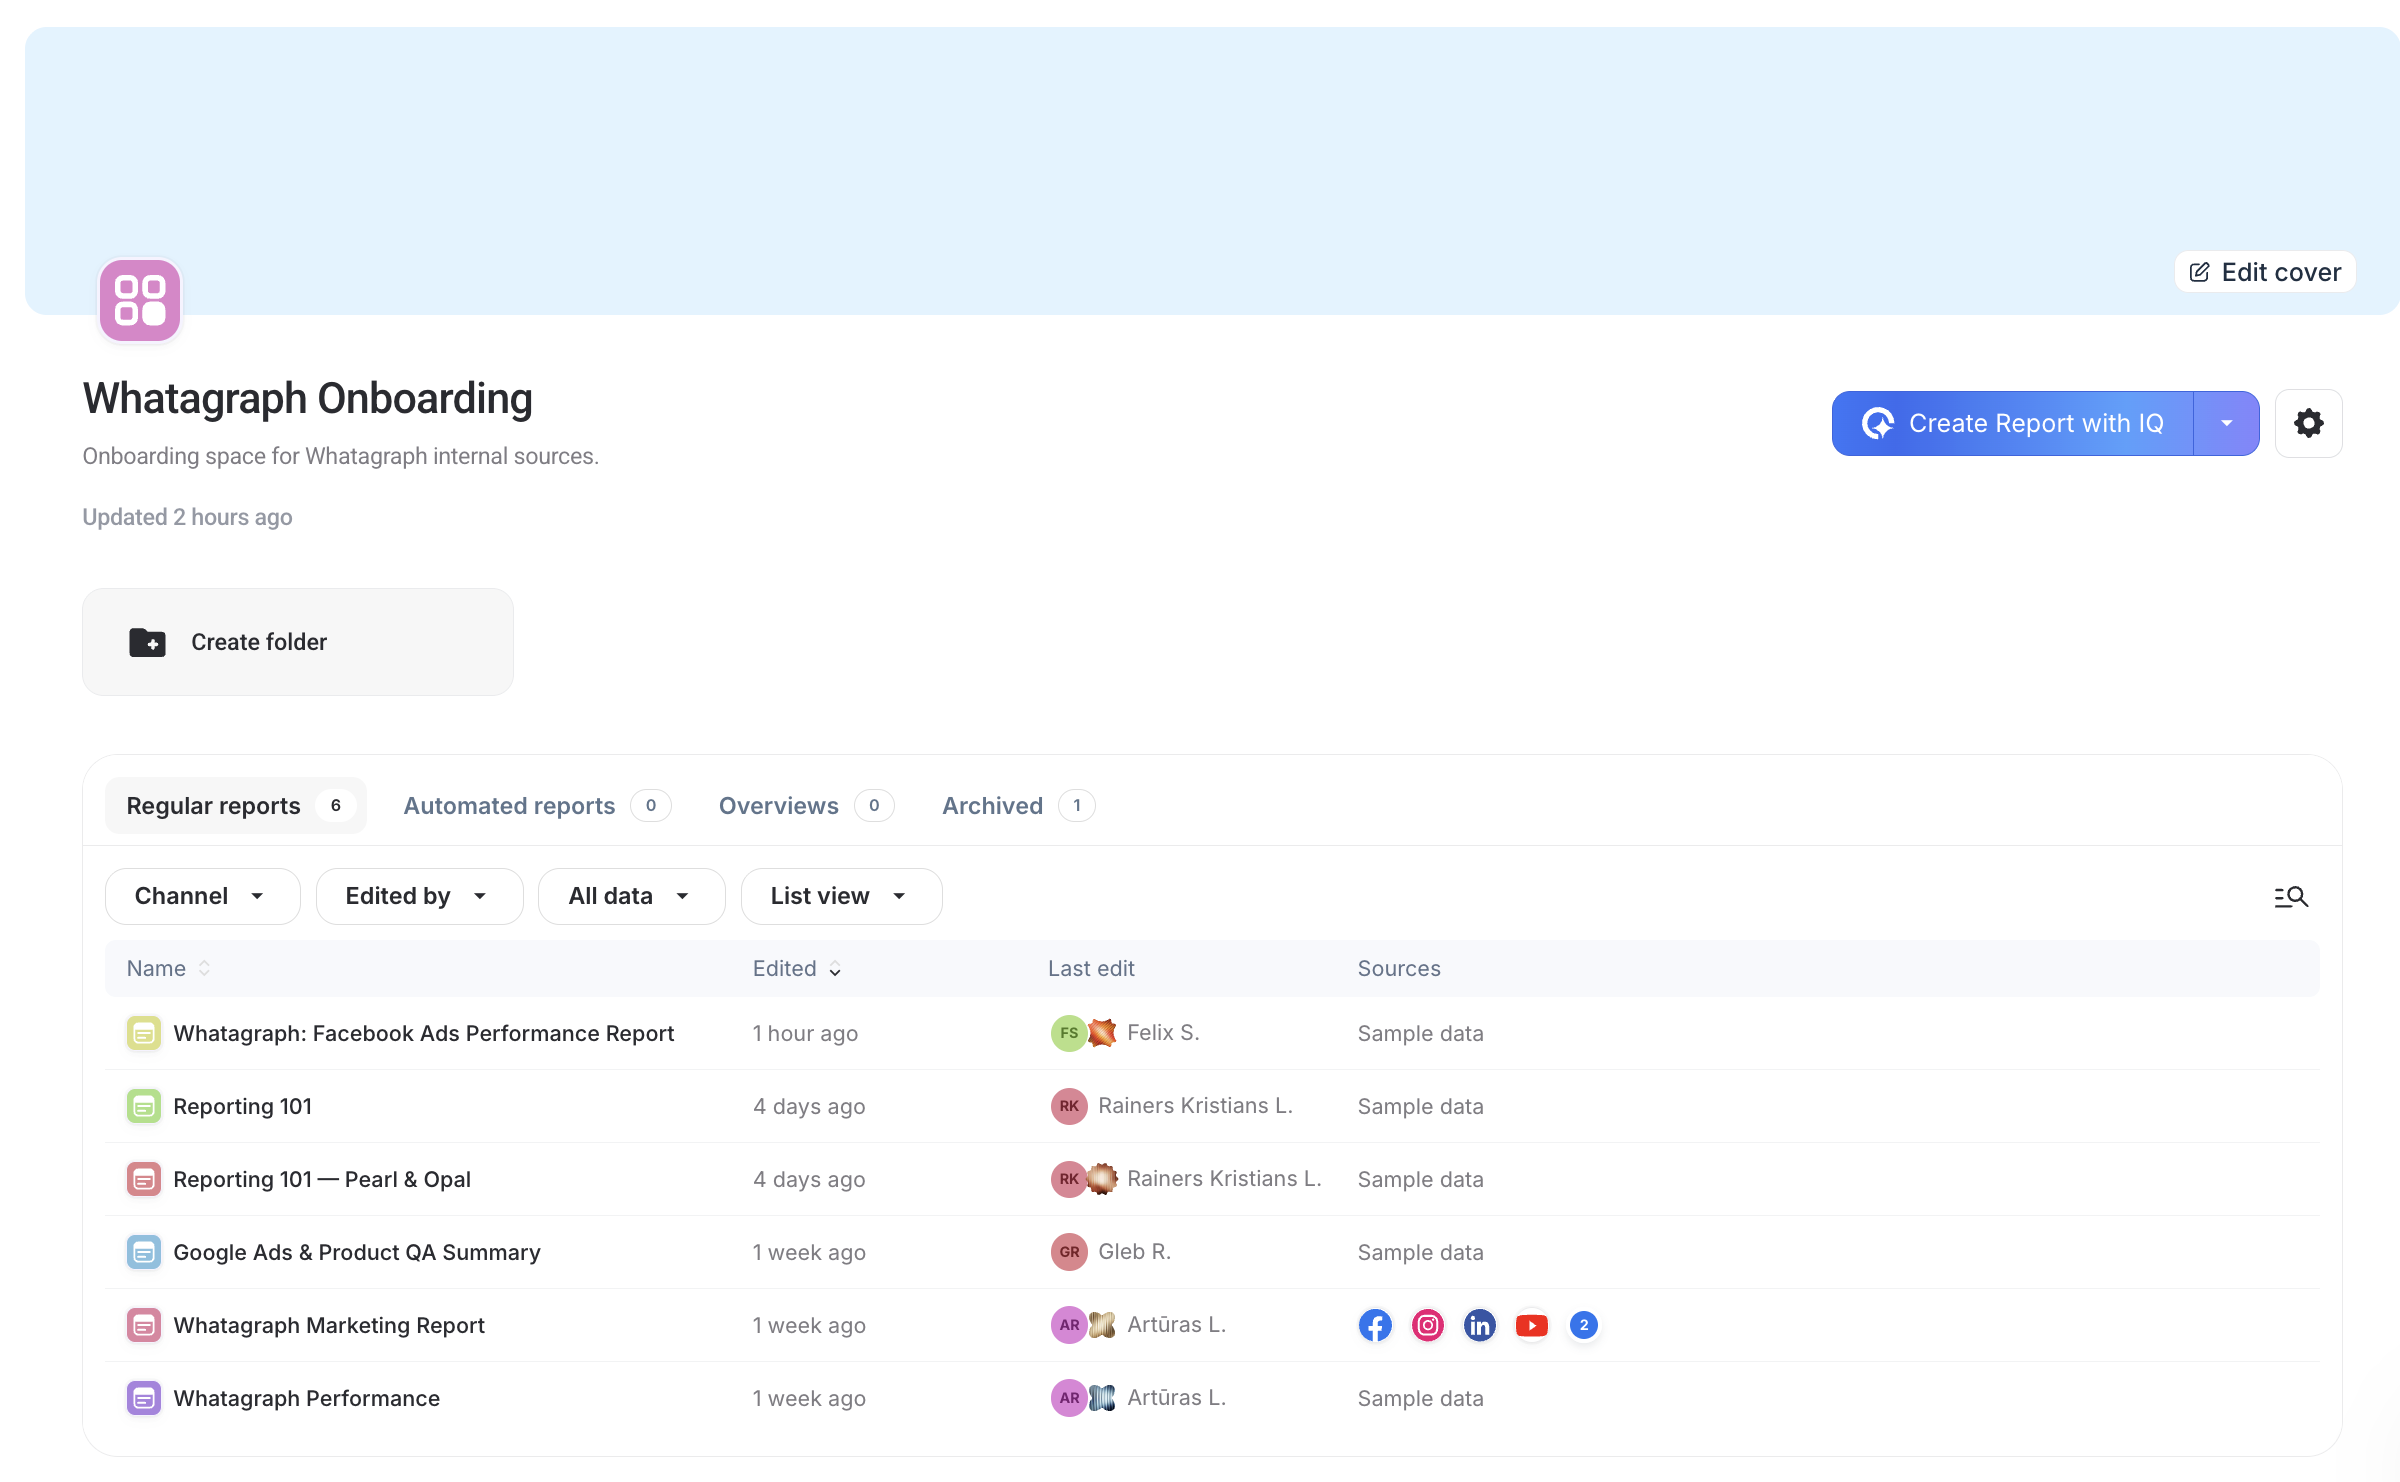Image resolution: width=2400 pixels, height=1482 pixels.
Task: Sort by Edited column header
Action: (797, 968)
